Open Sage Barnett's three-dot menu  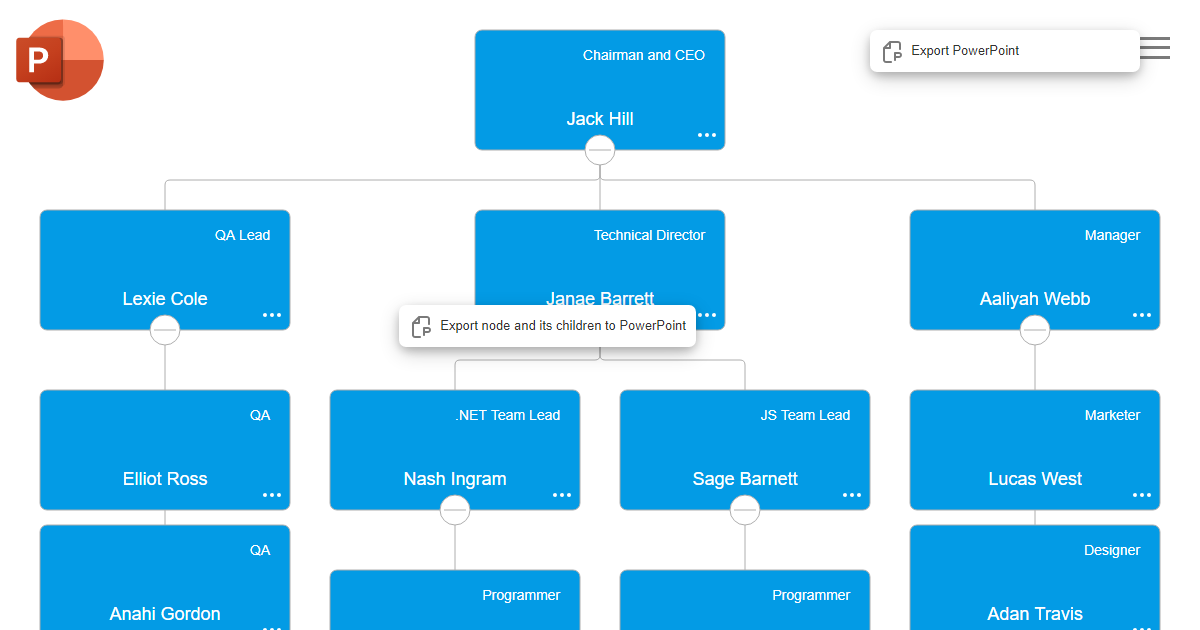(x=852, y=495)
